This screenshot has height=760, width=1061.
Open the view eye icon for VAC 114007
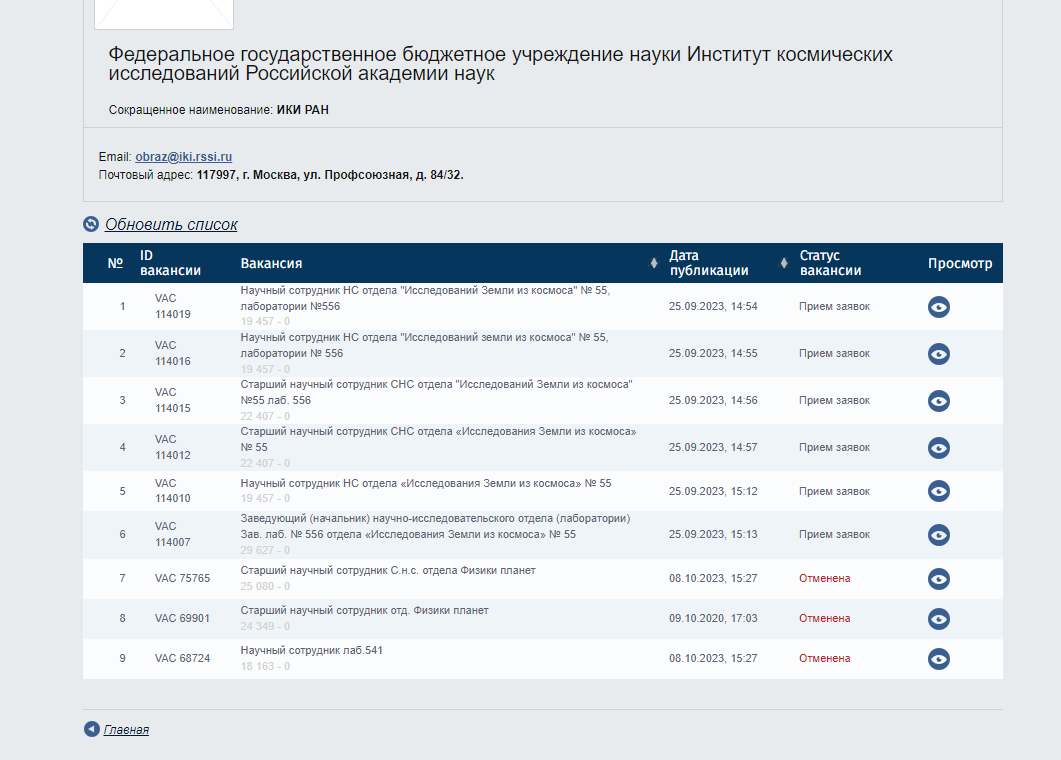pyautogui.click(x=938, y=534)
